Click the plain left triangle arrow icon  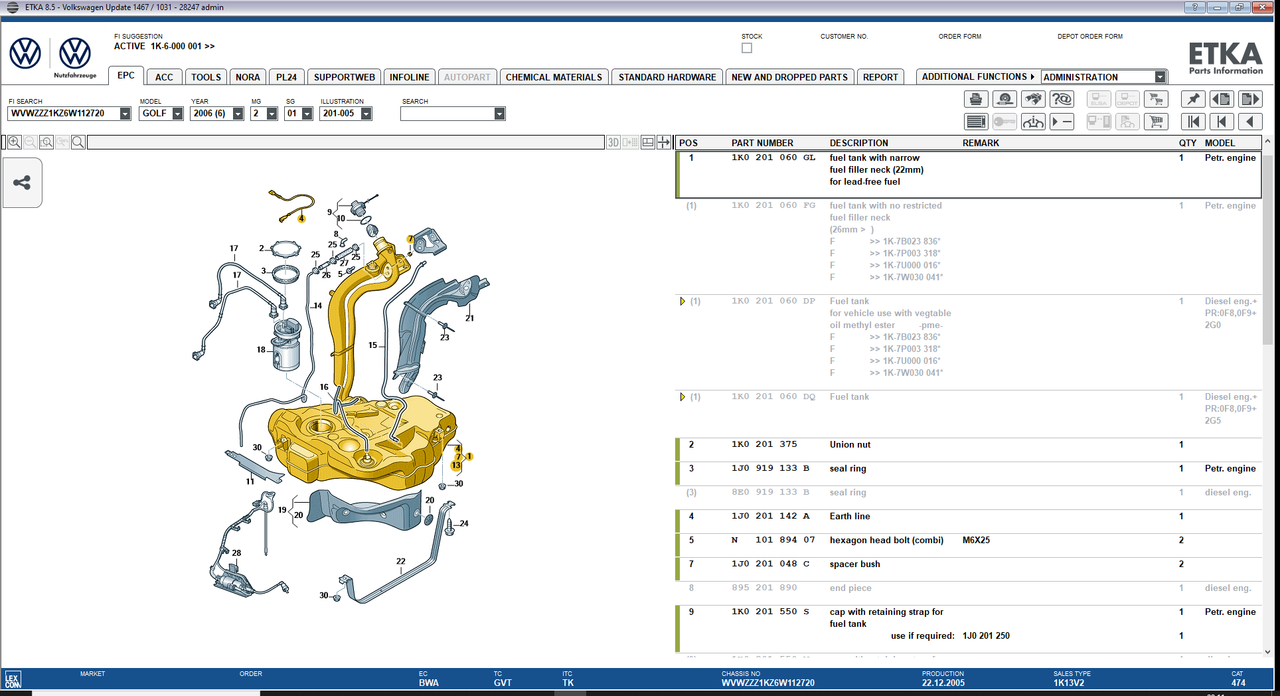tap(1250, 122)
